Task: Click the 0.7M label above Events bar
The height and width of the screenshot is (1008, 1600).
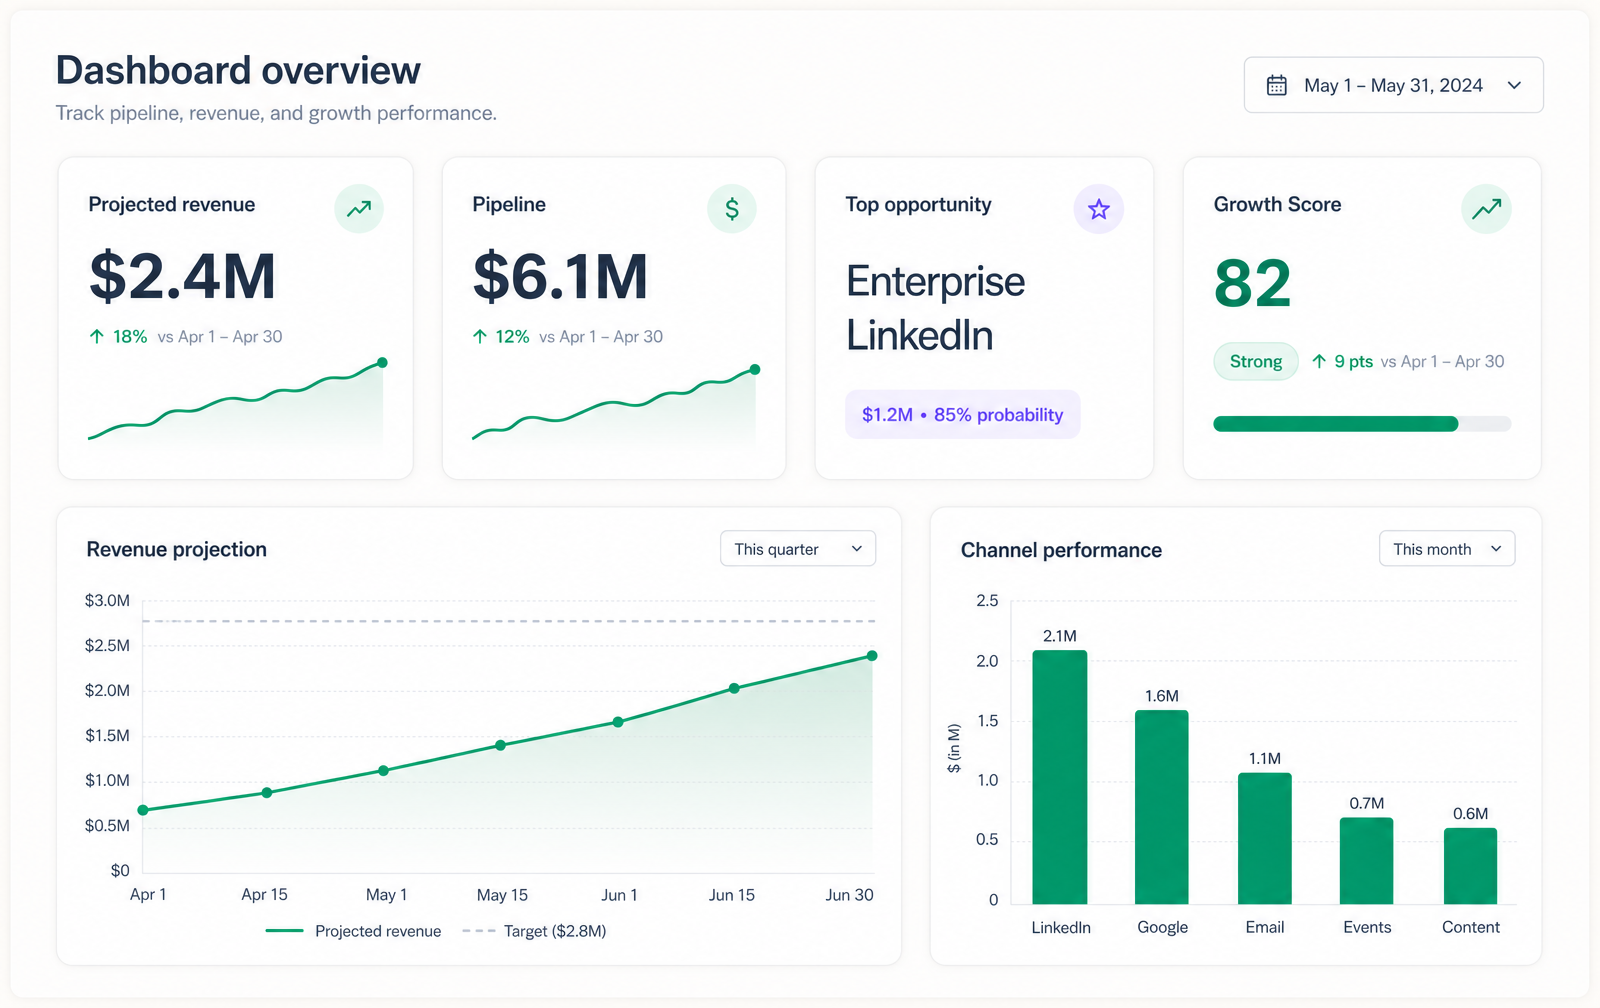Action: 1367,804
